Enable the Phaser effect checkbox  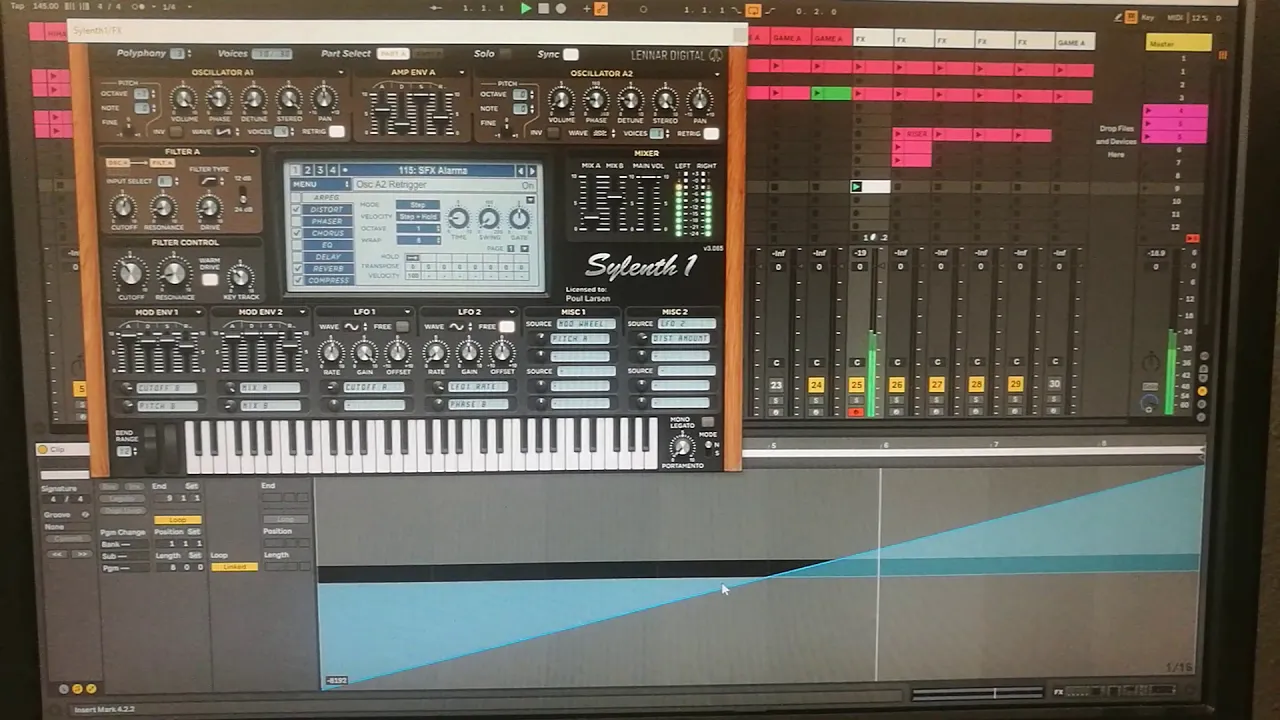(297, 222)
